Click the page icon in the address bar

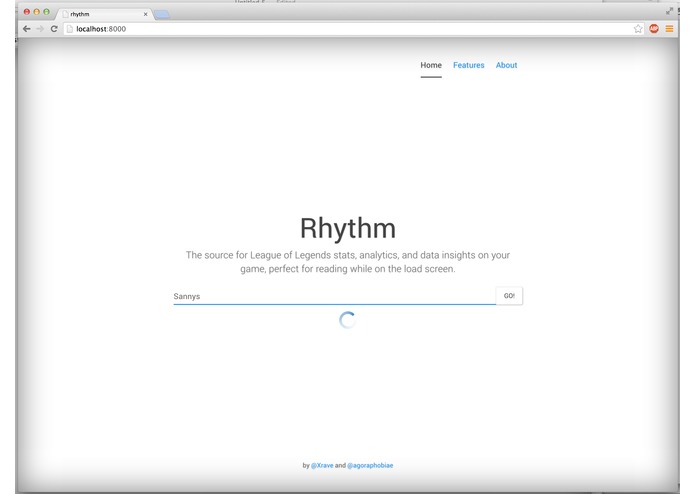[x=70, y=29]
